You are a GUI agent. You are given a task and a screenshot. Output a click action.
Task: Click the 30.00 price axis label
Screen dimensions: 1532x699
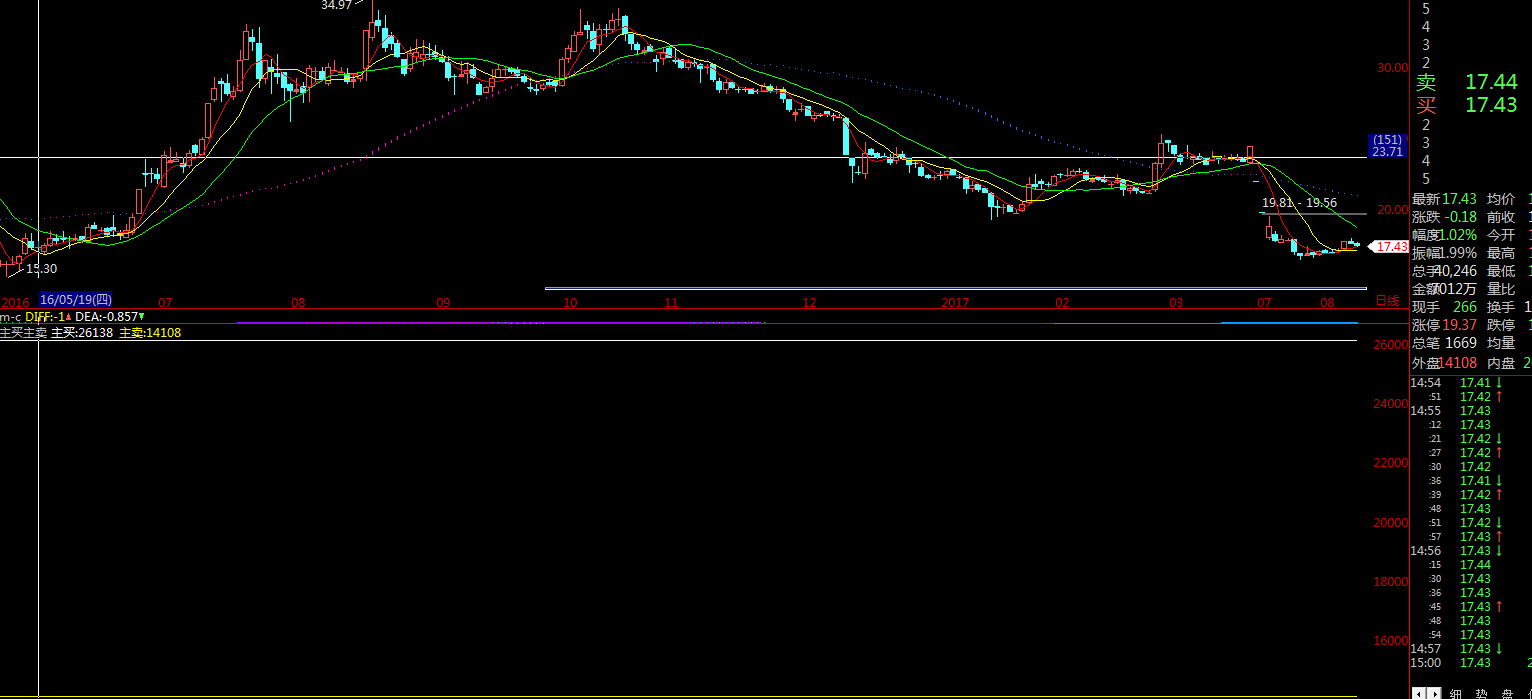(x=1393, y=67)
